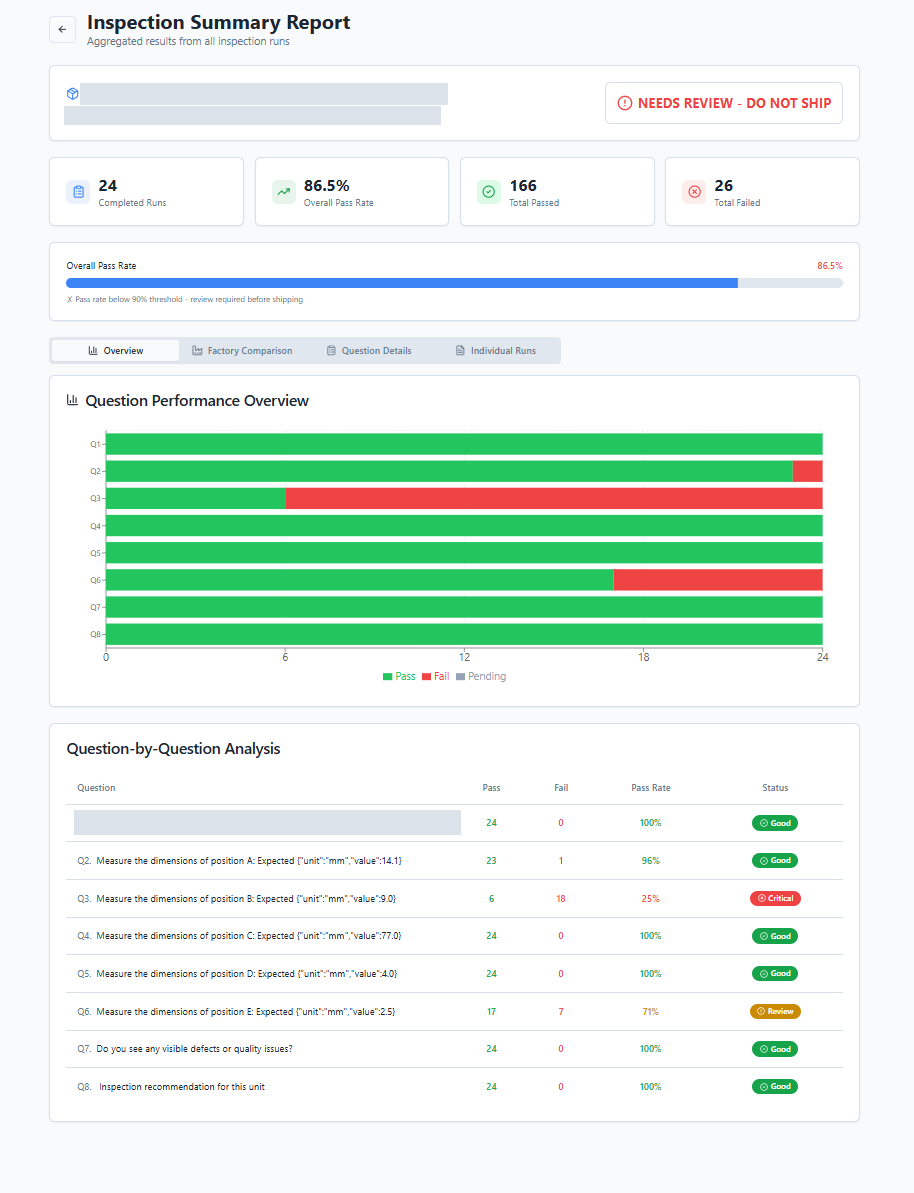
Task: Click the red fail segment of Q6 bar
Action: tap(718, 580)
